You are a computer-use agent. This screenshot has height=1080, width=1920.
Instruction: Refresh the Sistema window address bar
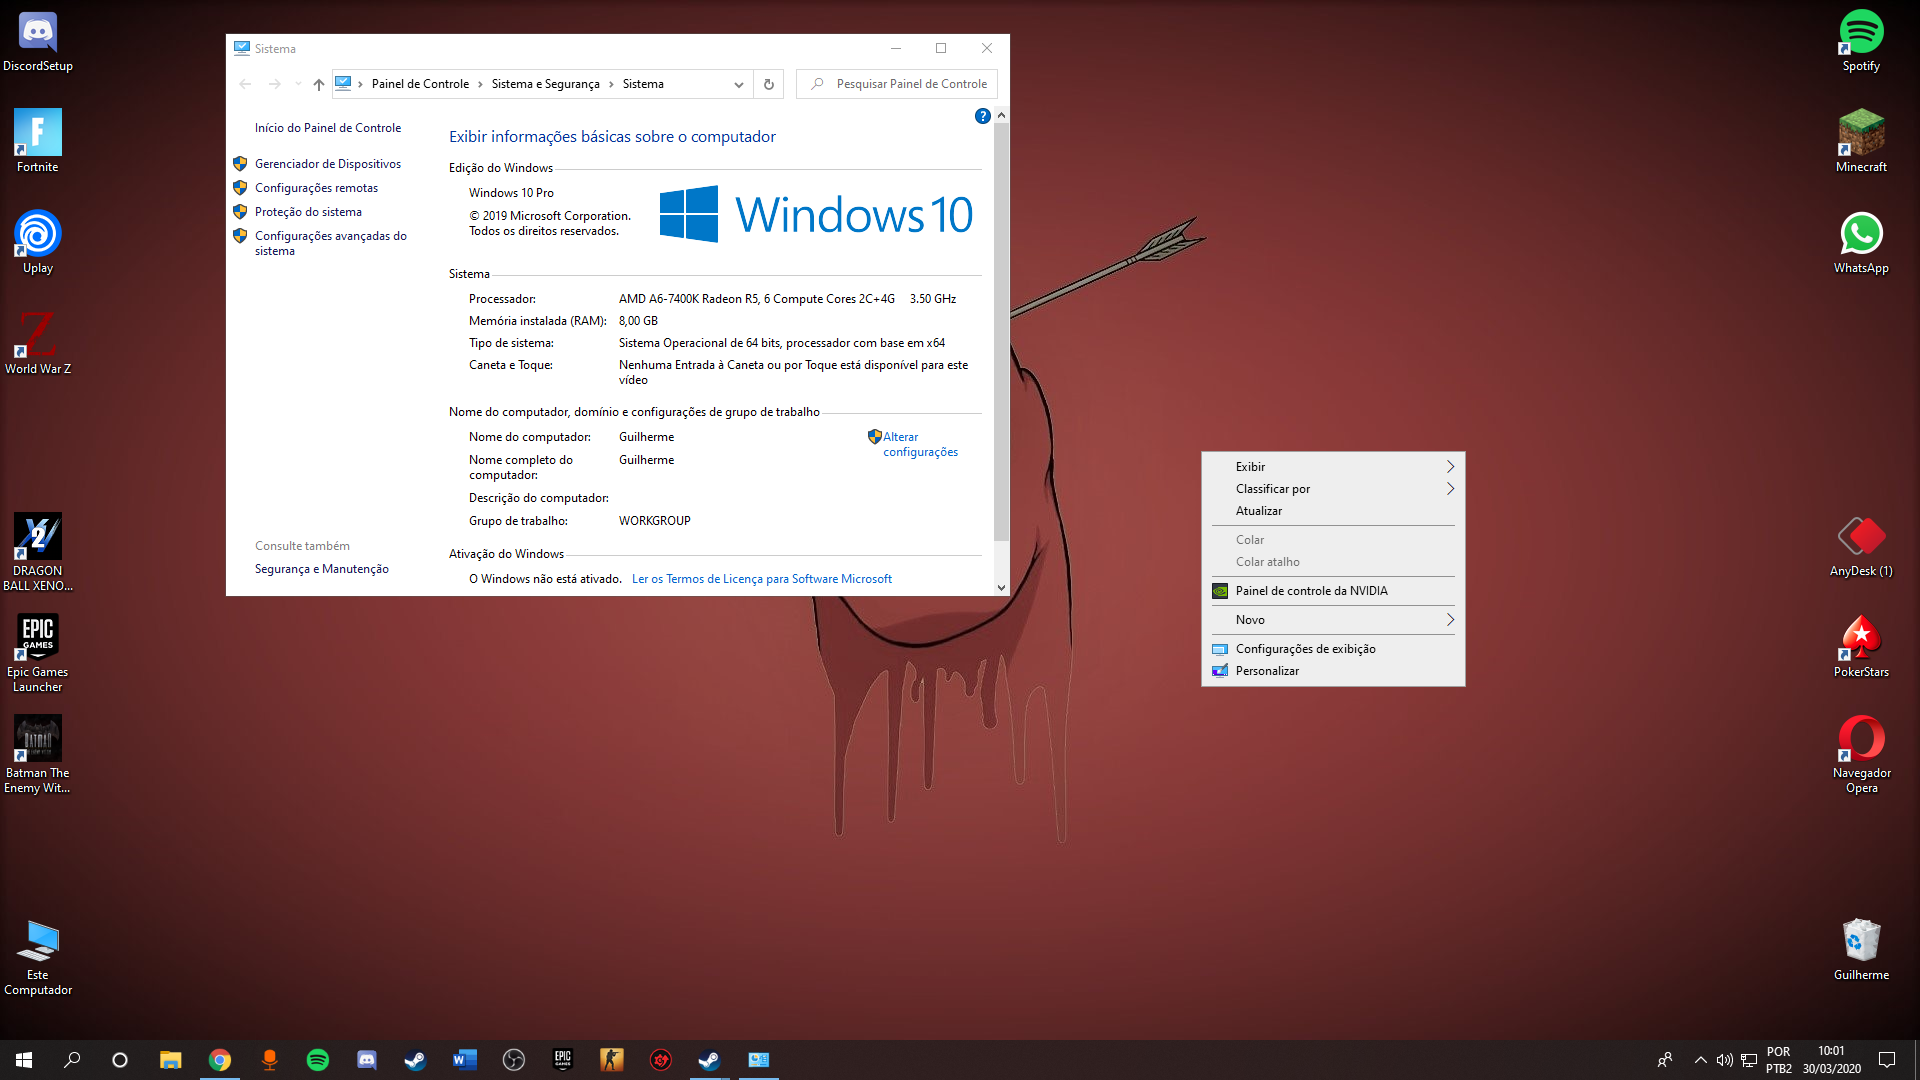click(769, 84)
